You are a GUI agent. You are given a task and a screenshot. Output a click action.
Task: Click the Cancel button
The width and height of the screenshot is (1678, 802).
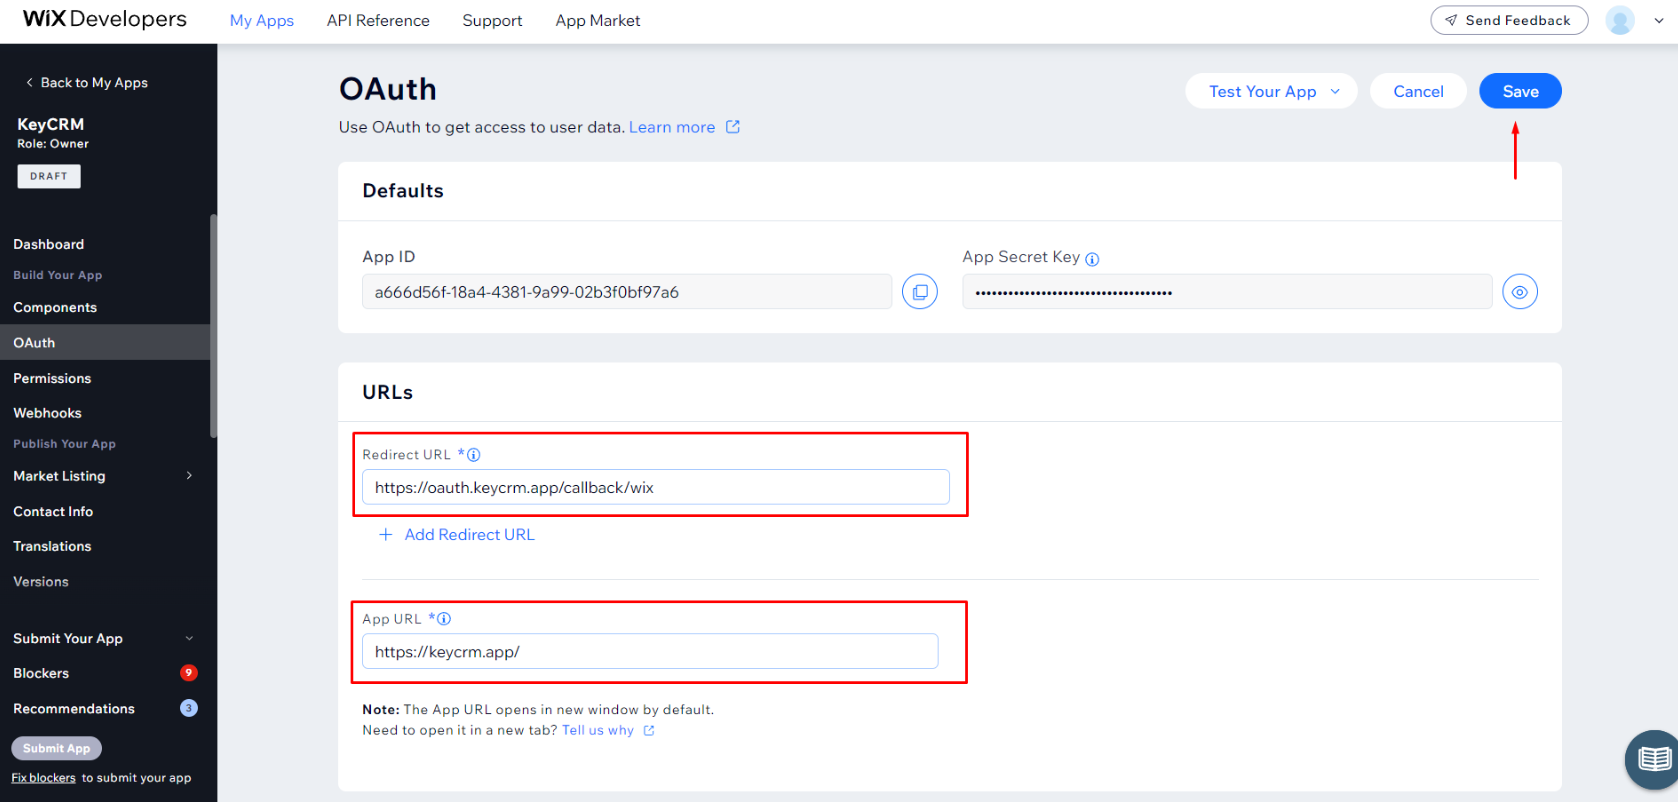(x=1418, y=91)
